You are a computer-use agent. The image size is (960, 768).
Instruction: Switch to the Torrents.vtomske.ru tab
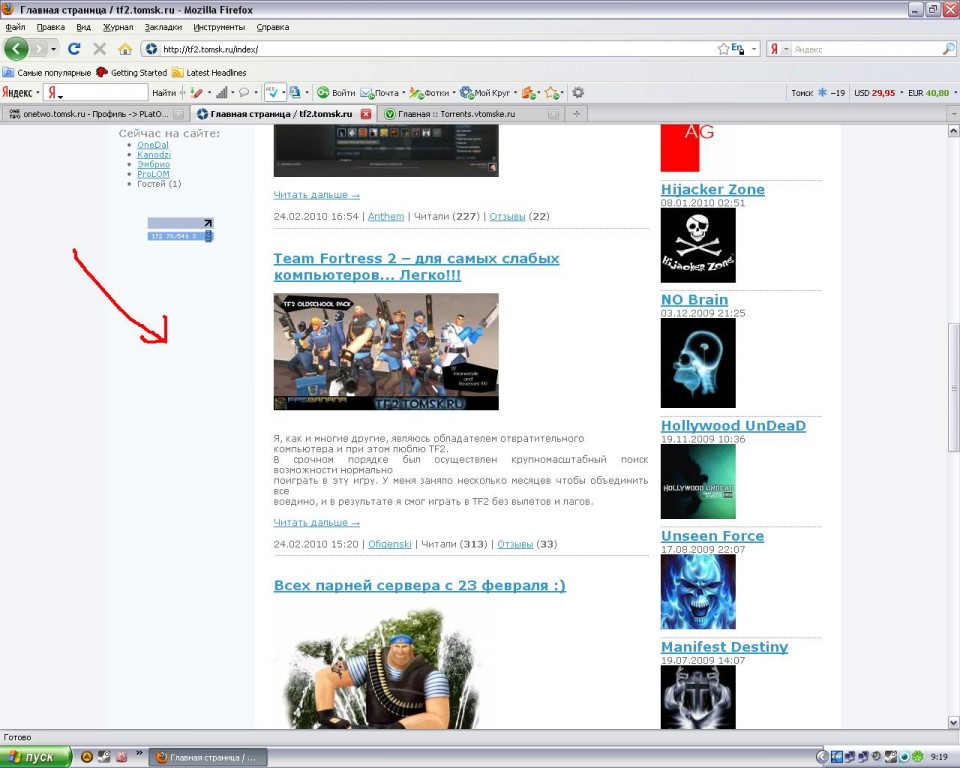(x=471, y=114)
